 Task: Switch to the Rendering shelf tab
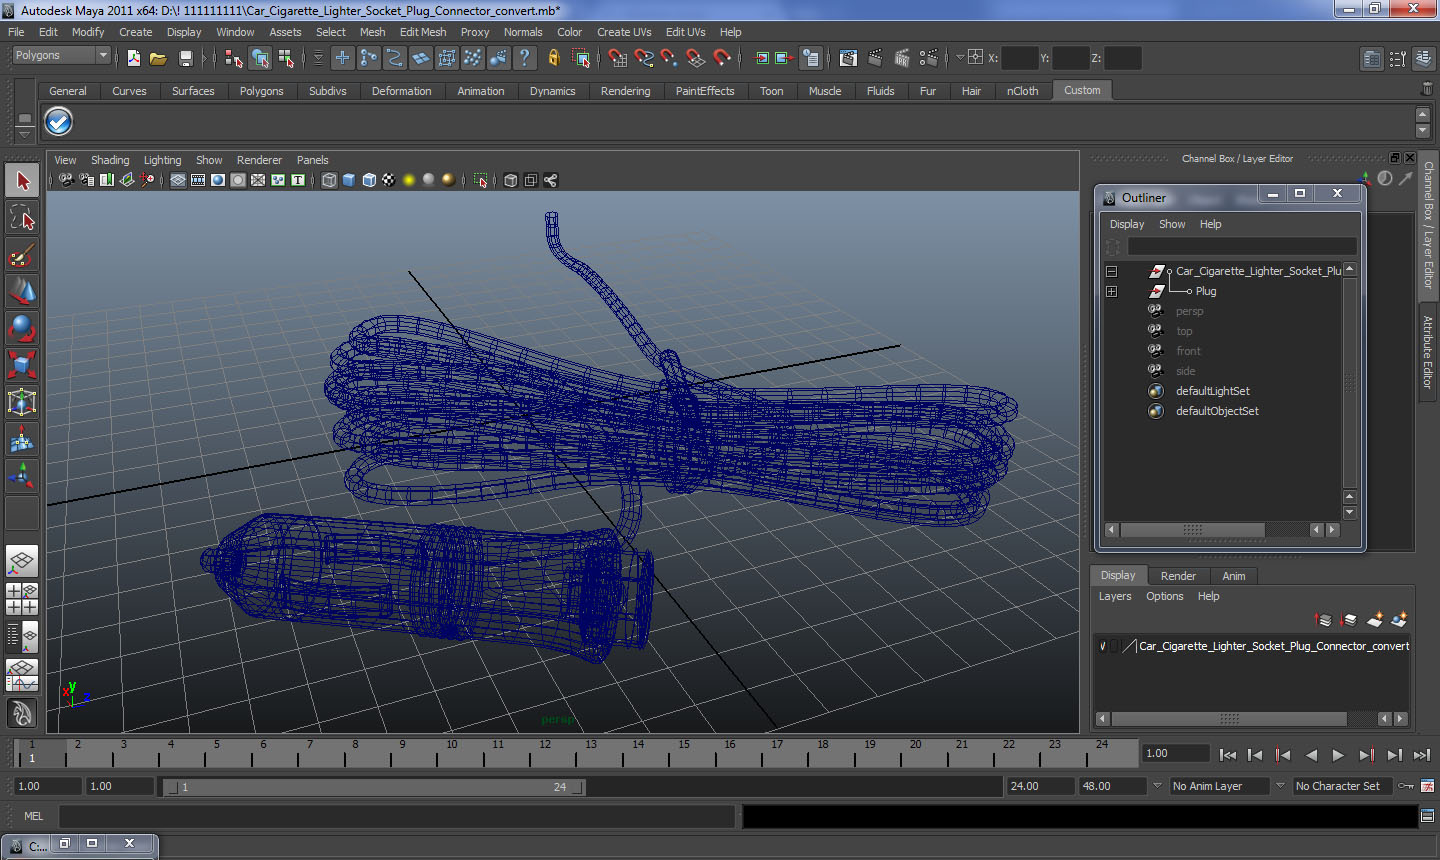625,91
